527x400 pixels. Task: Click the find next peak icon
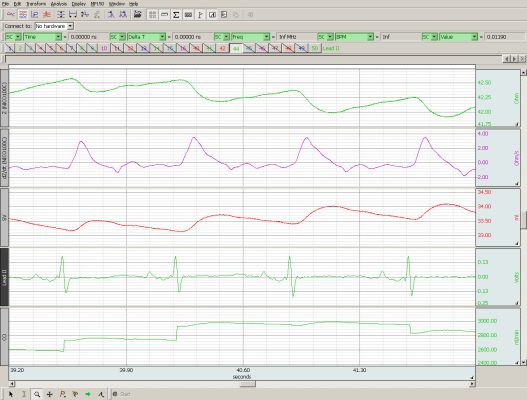coord(123,14)
